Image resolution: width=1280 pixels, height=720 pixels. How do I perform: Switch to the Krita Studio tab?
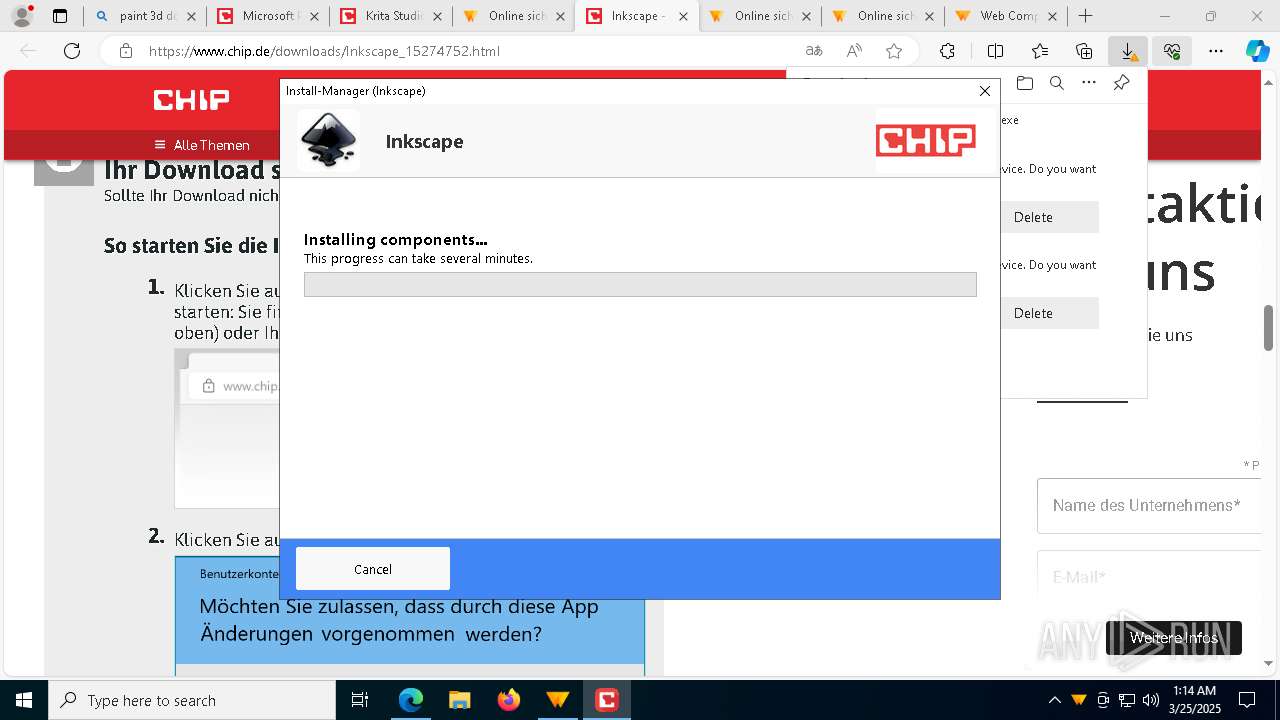coord(391,16)
